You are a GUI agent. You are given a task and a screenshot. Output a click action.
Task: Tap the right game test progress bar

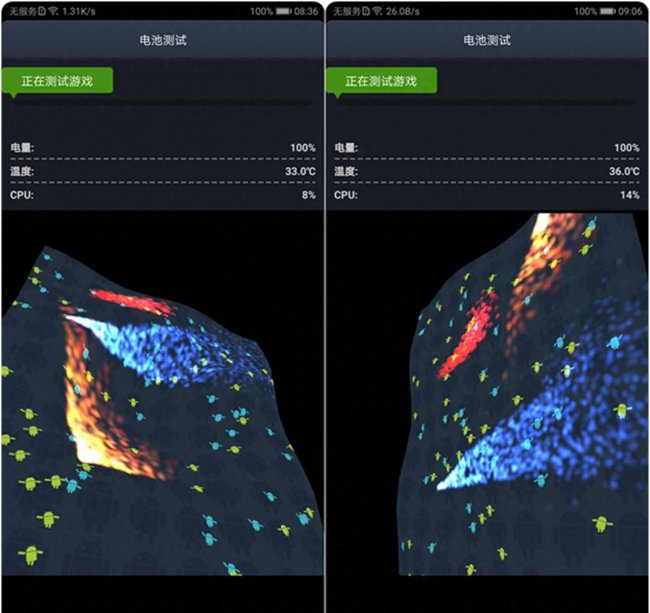[486, 102]
